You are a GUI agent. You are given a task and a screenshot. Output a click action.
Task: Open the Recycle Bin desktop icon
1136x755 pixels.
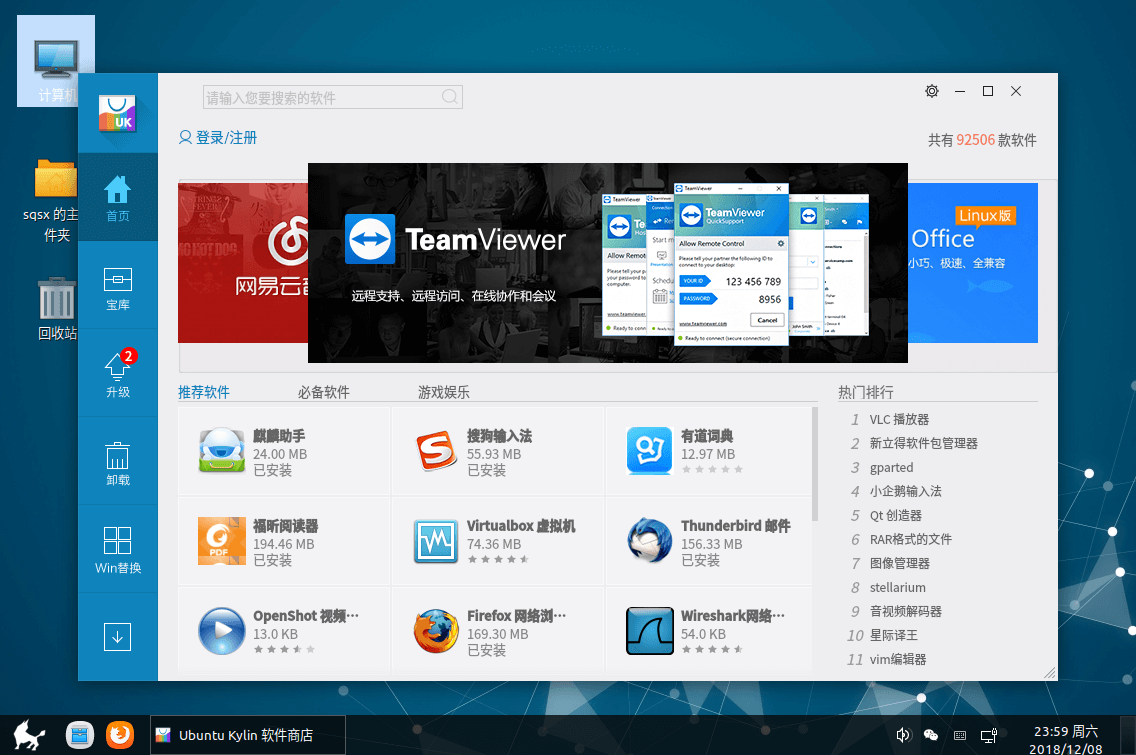tap(57, 309)
